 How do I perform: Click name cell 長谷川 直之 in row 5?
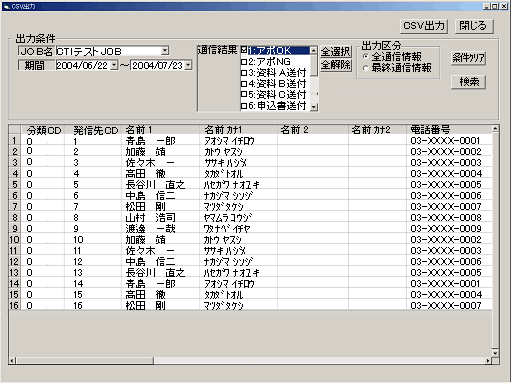click(161, 184)
